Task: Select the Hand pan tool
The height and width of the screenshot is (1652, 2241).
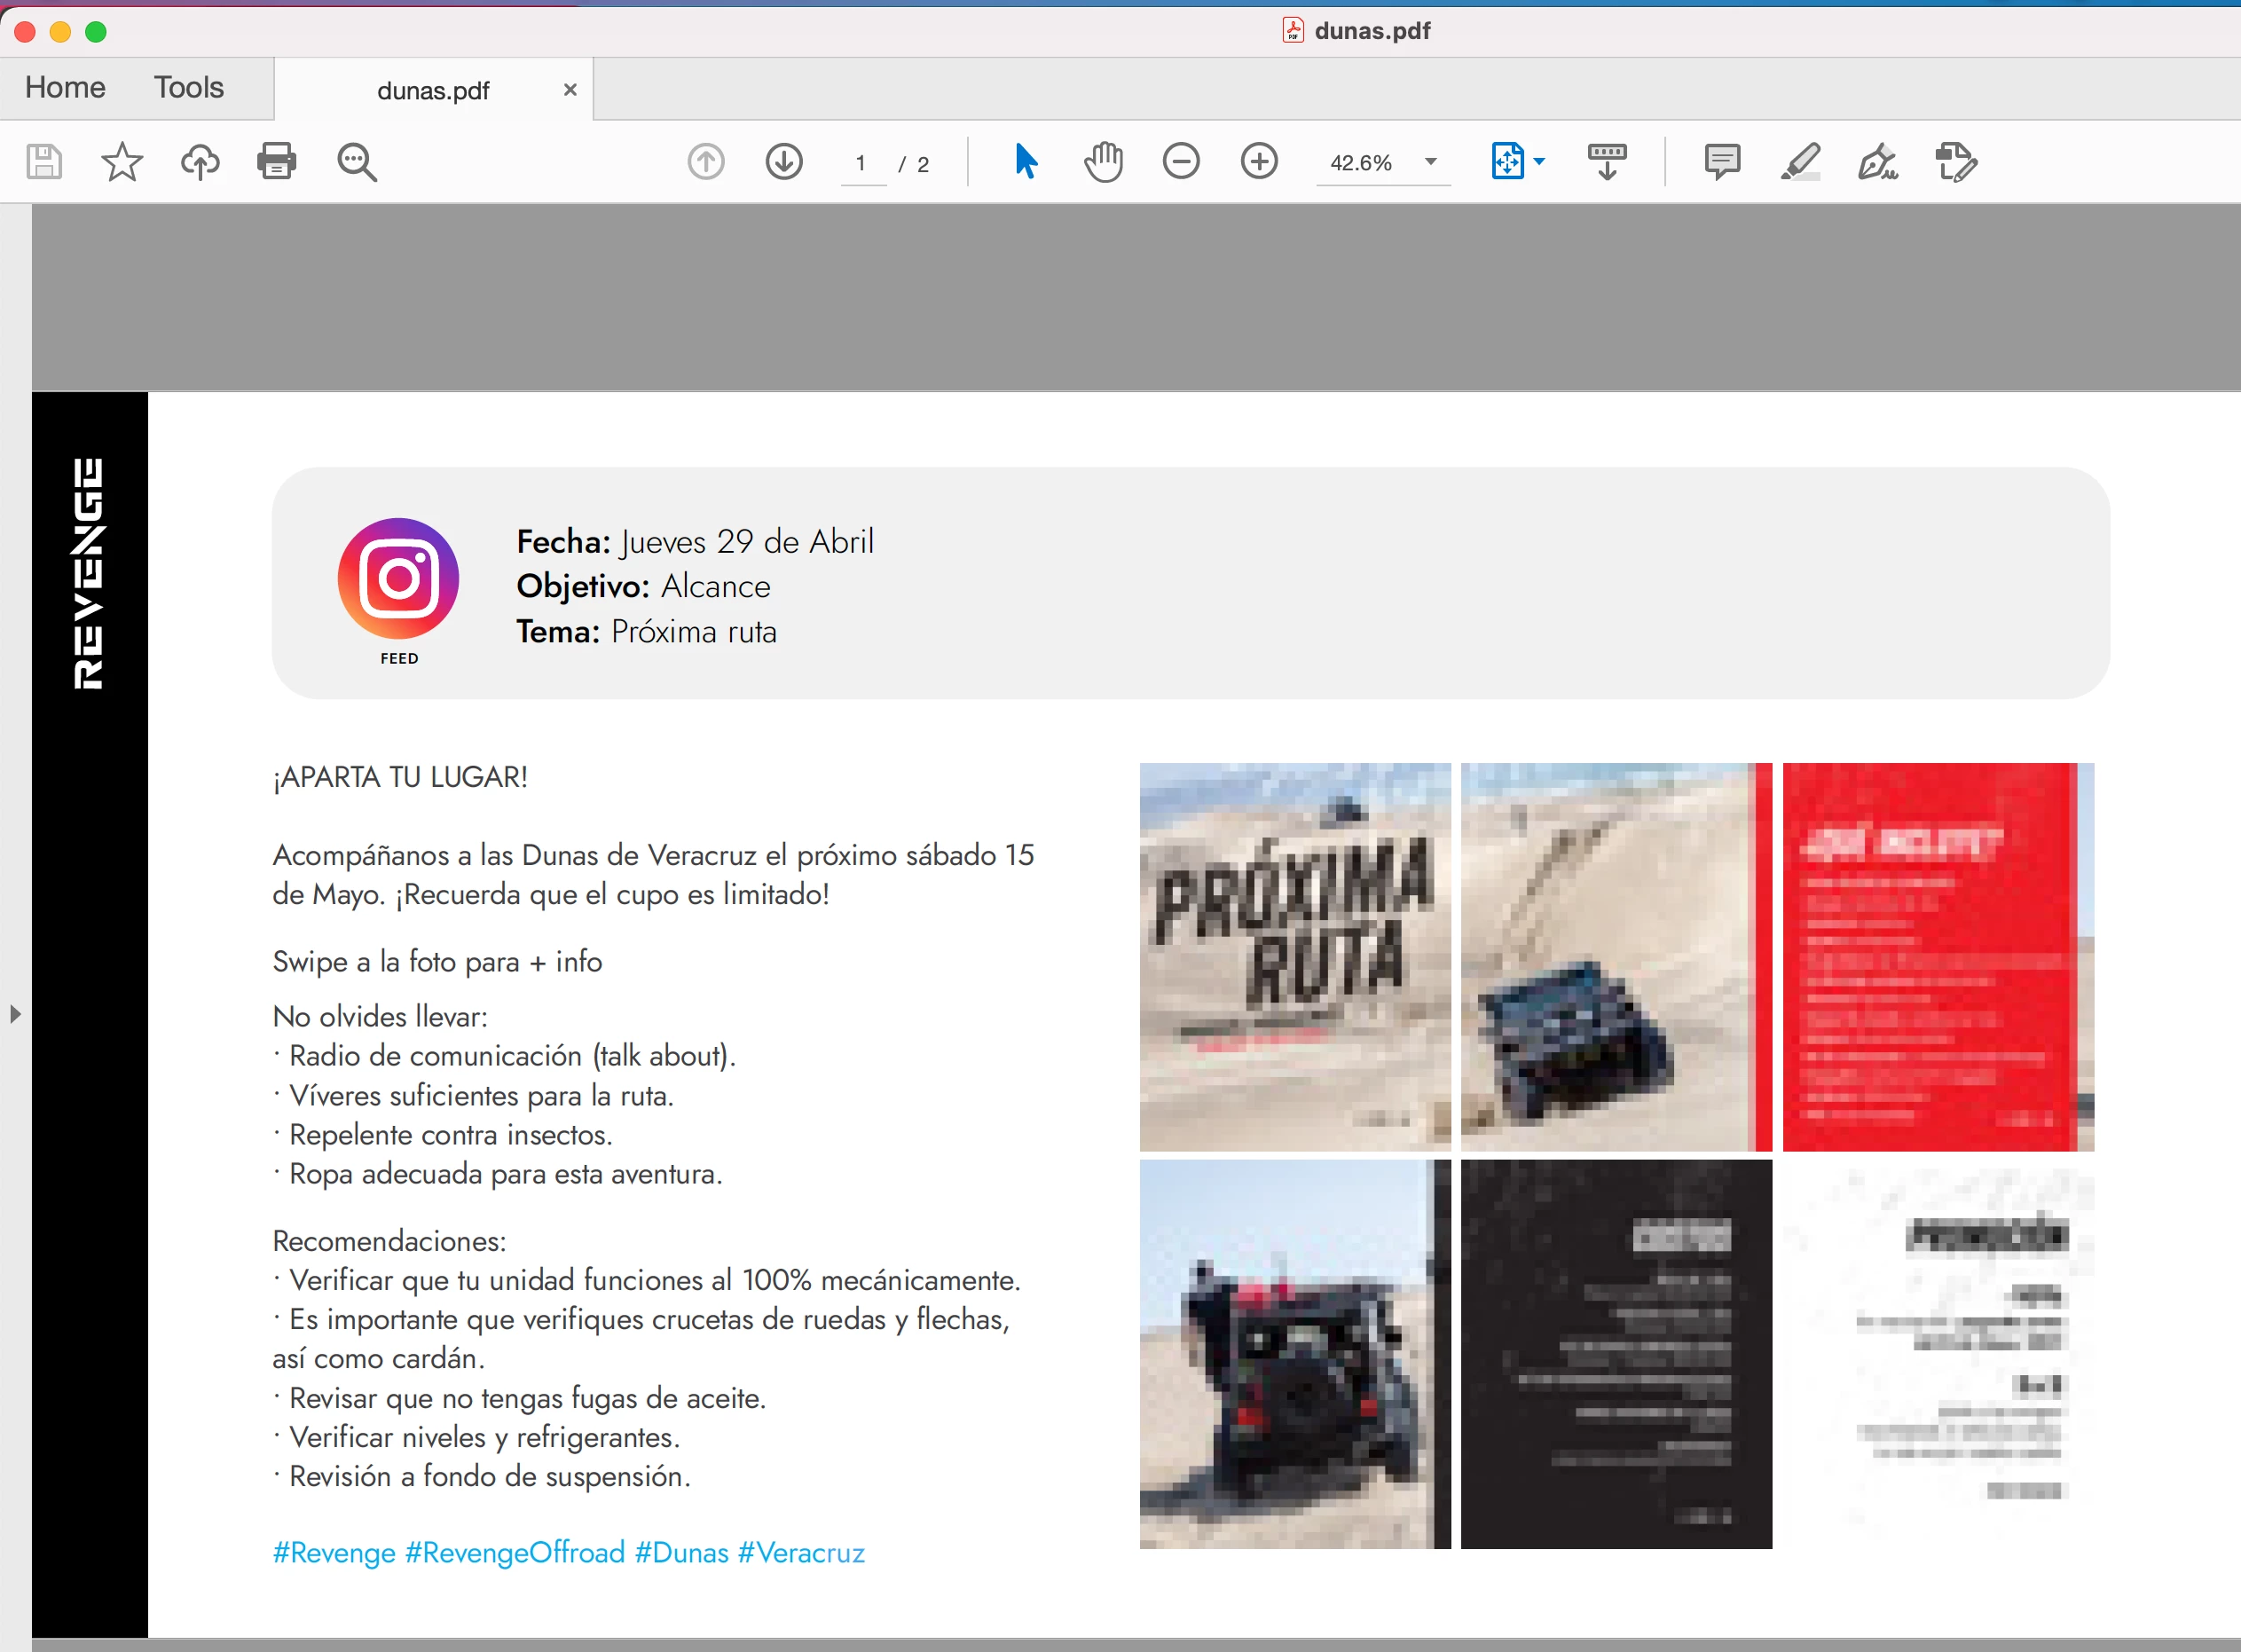Action: point(1103,162)
